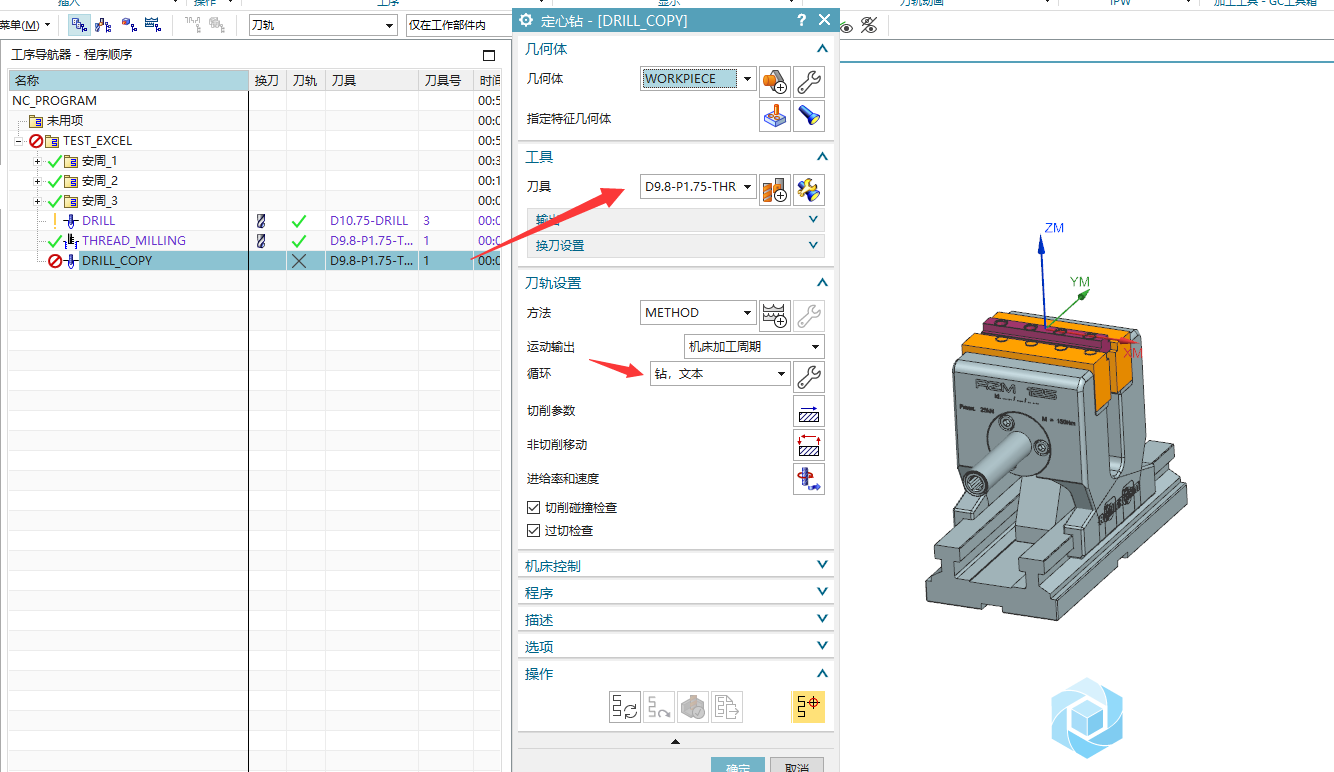1334x772 pixels.
Task: Create new tool icon beside D9.8-P1.75-THR
Action: pyautogui.click(x=775, y=189)
